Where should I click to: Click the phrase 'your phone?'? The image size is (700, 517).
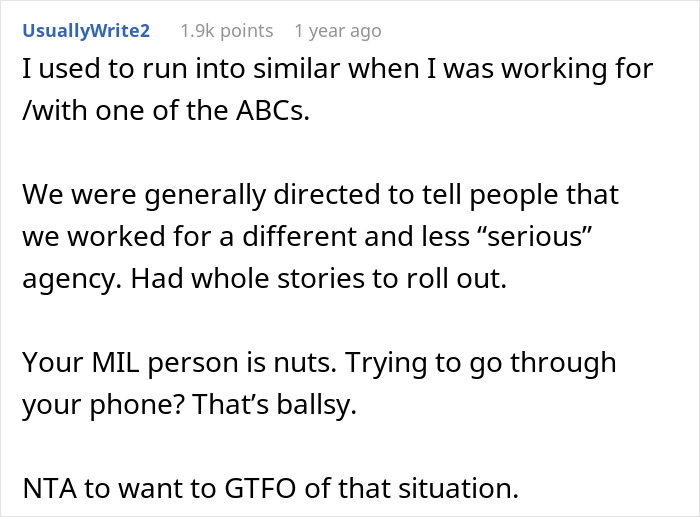click(104, 405)
